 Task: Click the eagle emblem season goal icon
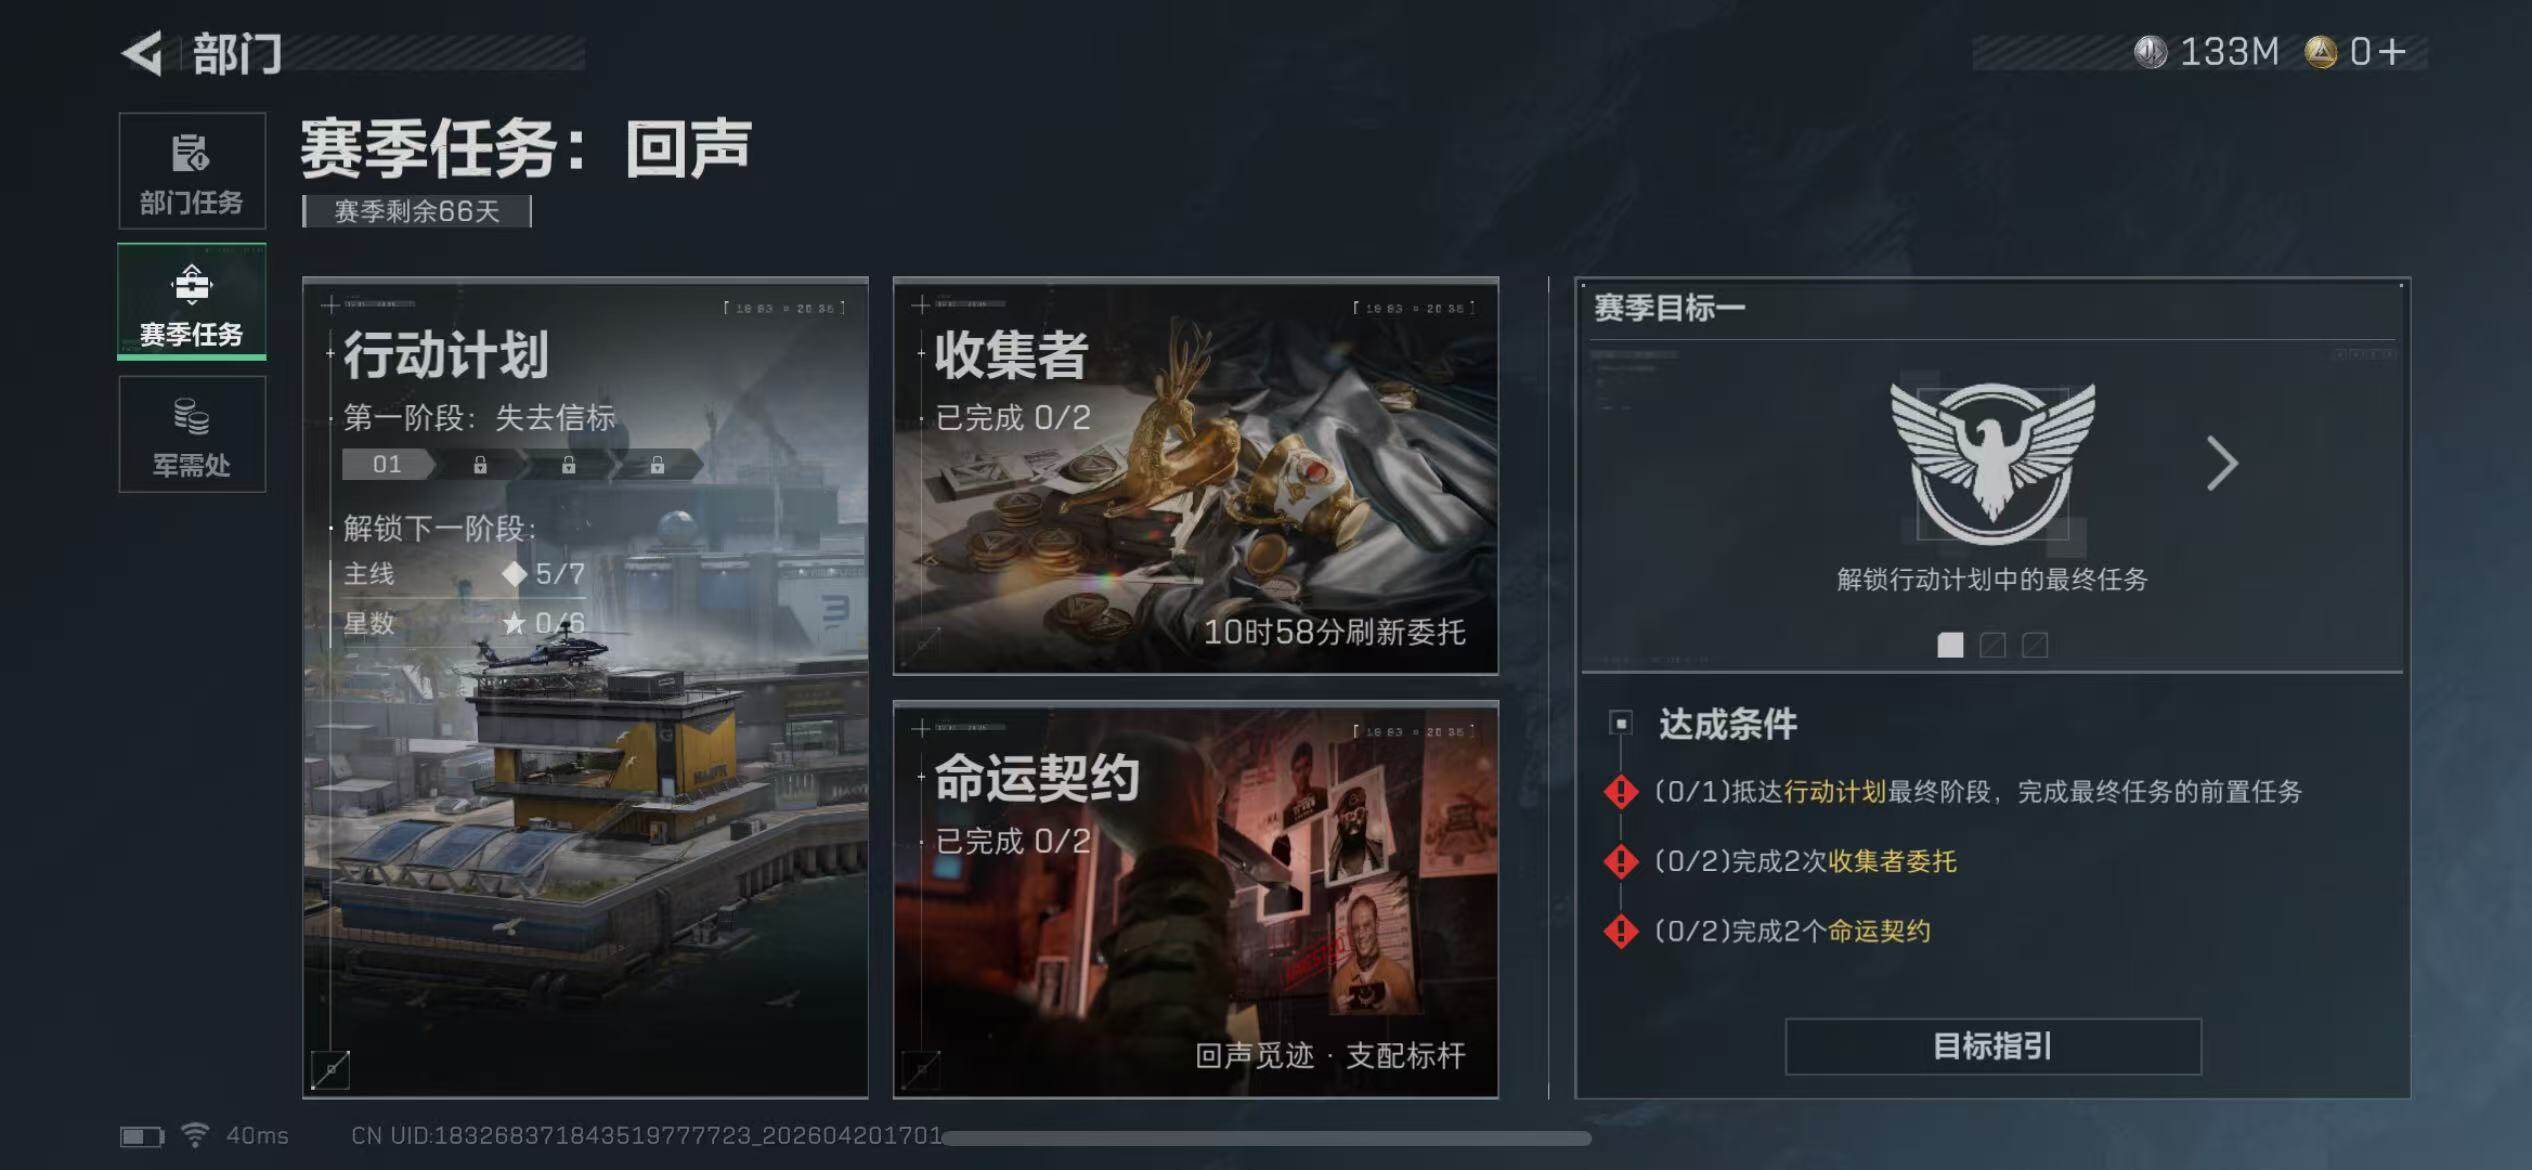(1992, 462)
